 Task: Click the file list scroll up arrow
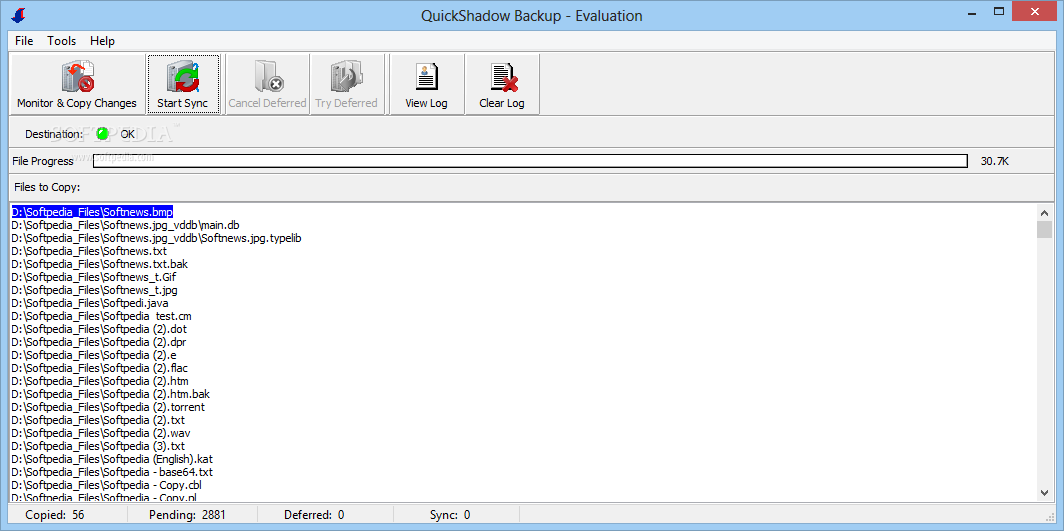1044,212
